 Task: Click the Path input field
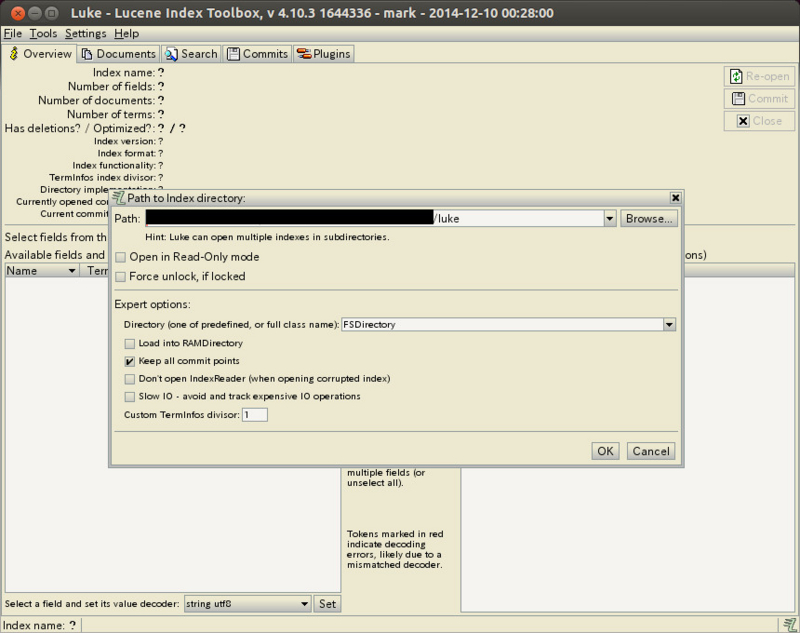pos(374,219)
